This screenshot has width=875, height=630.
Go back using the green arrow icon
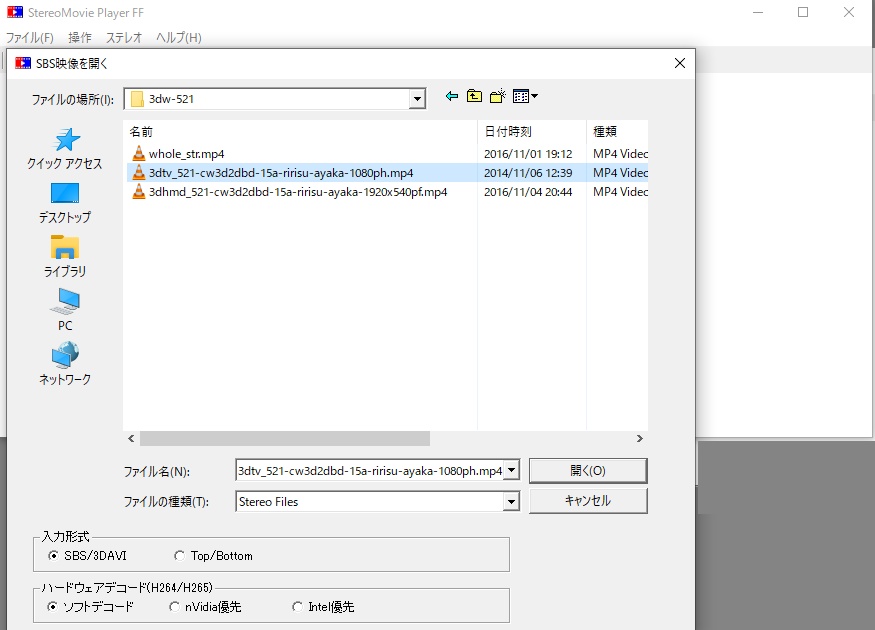tap(452, 97)
